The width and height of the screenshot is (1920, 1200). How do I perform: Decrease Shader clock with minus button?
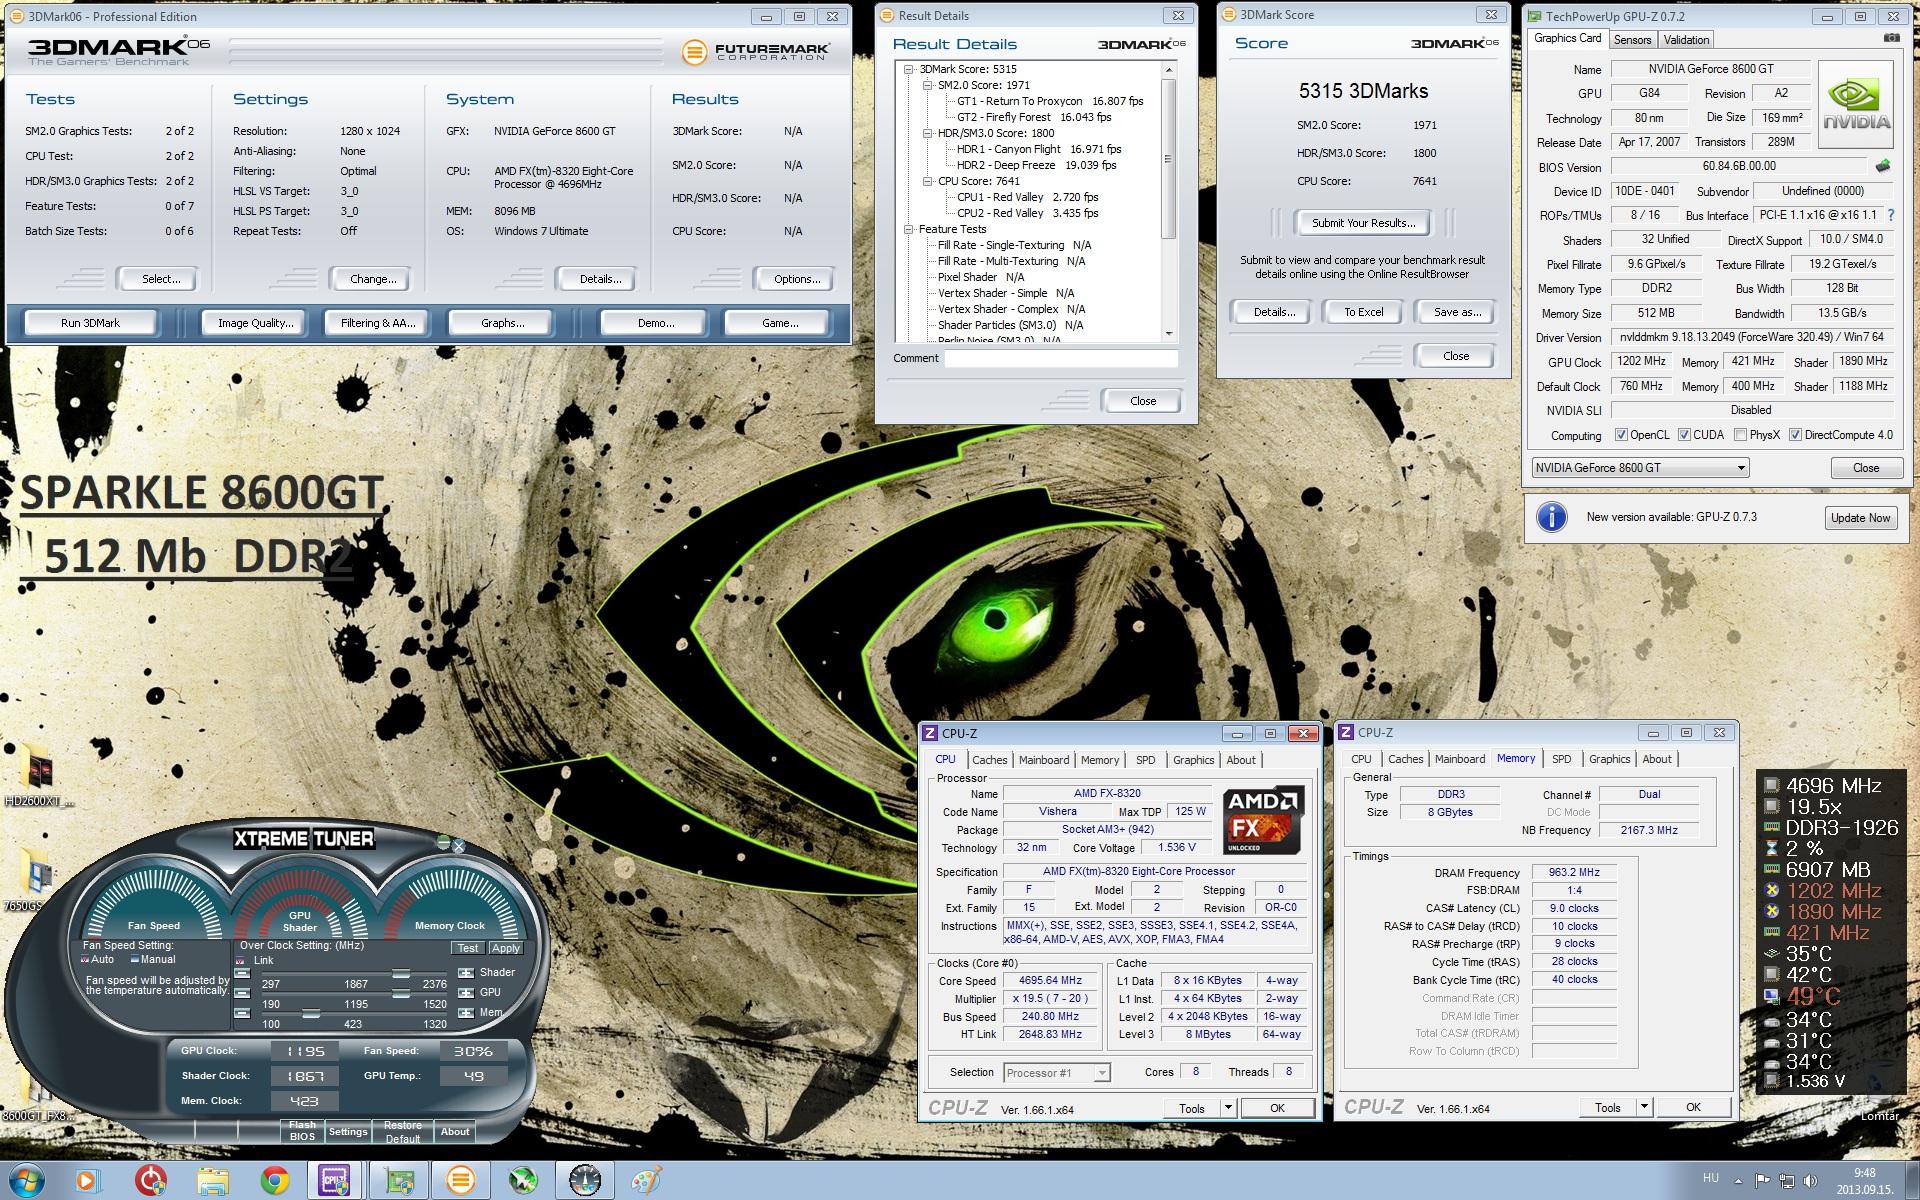click(x=241, y=972)
